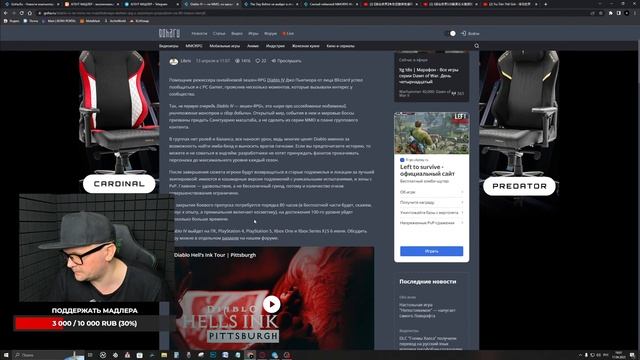
Task: Select the Железная кухня category
Action: coord(305,46)
